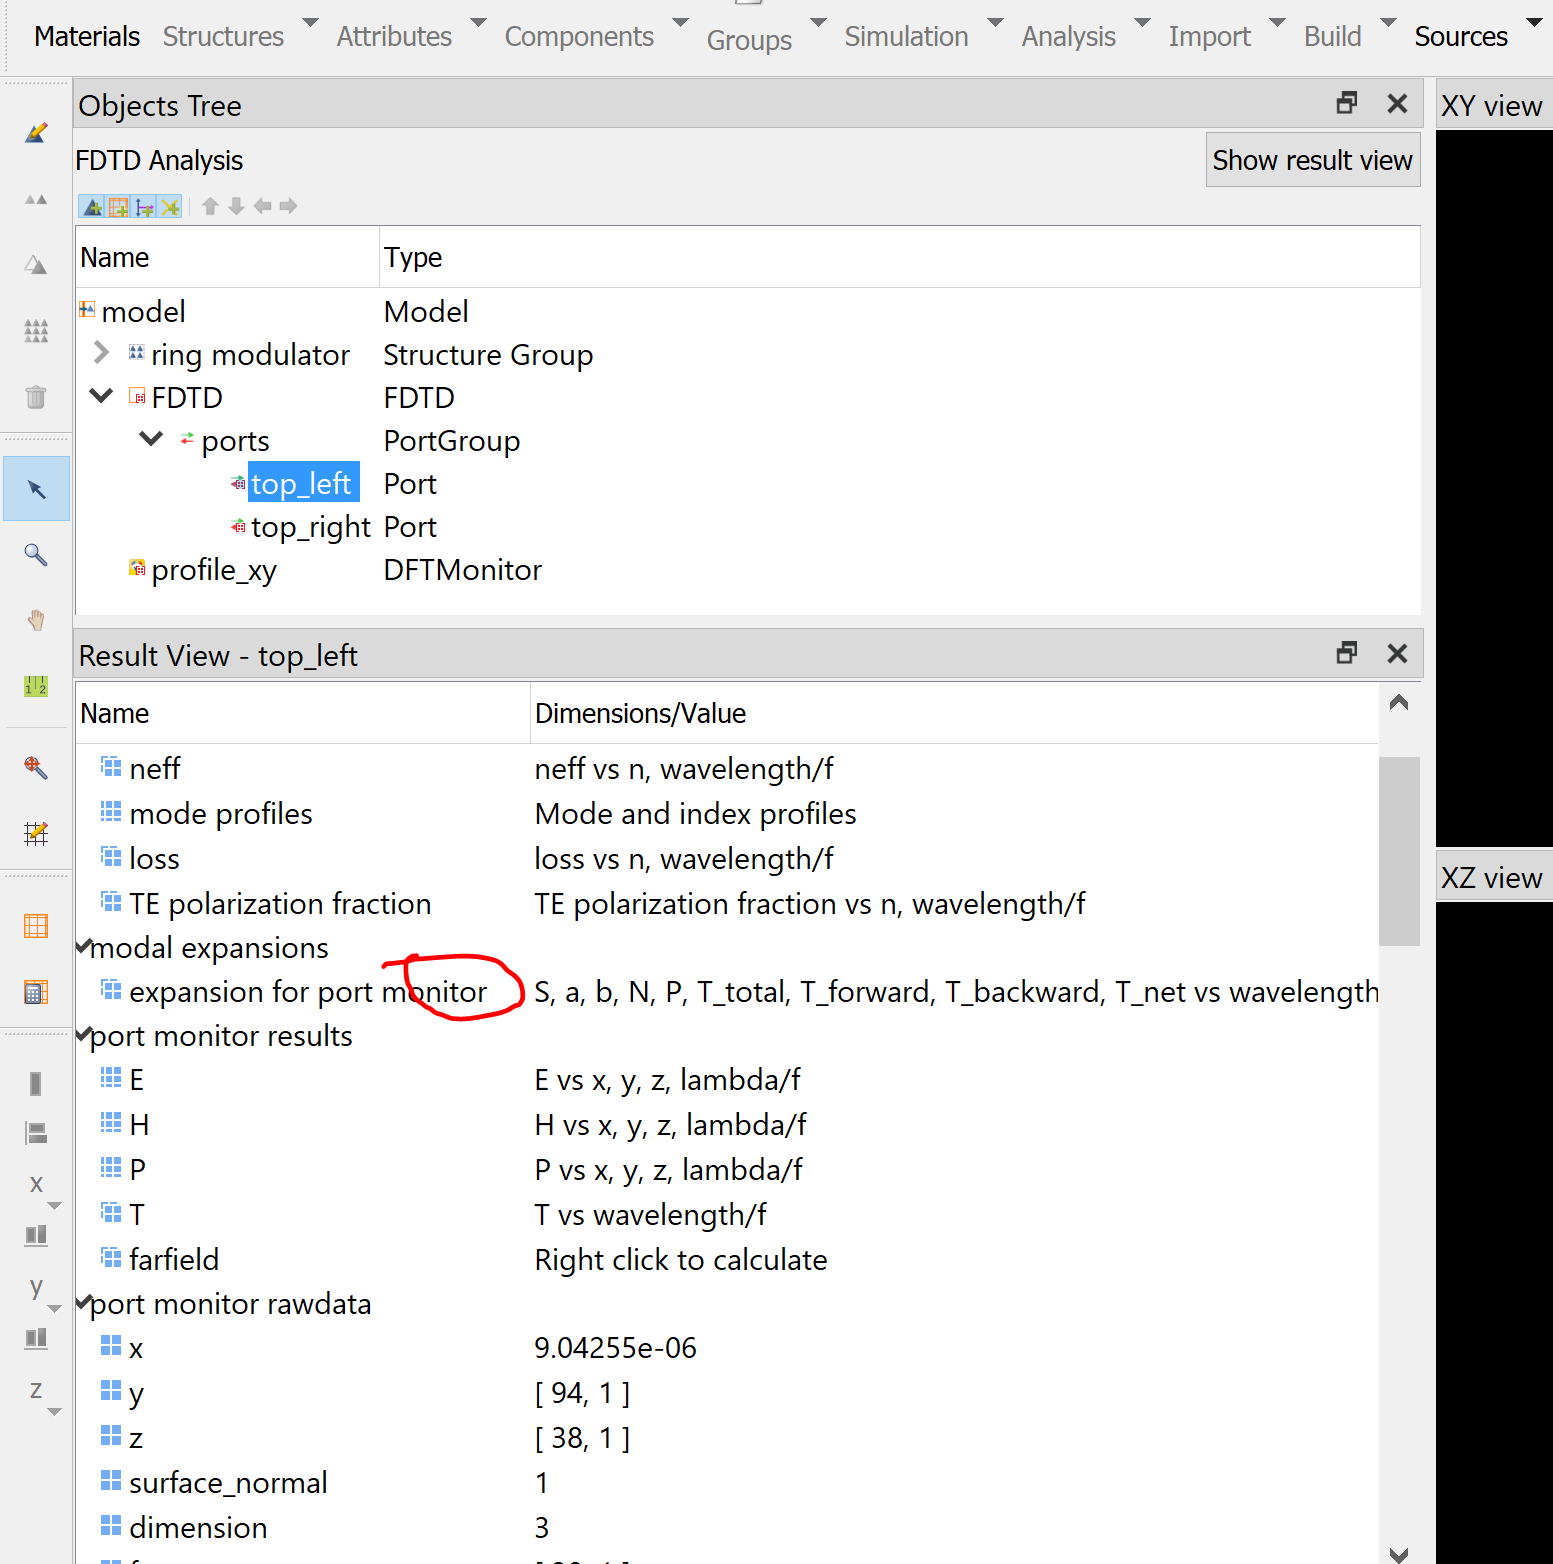Activate the Select arrow tool
The image size is (1553, 1564).
(36, 489)
